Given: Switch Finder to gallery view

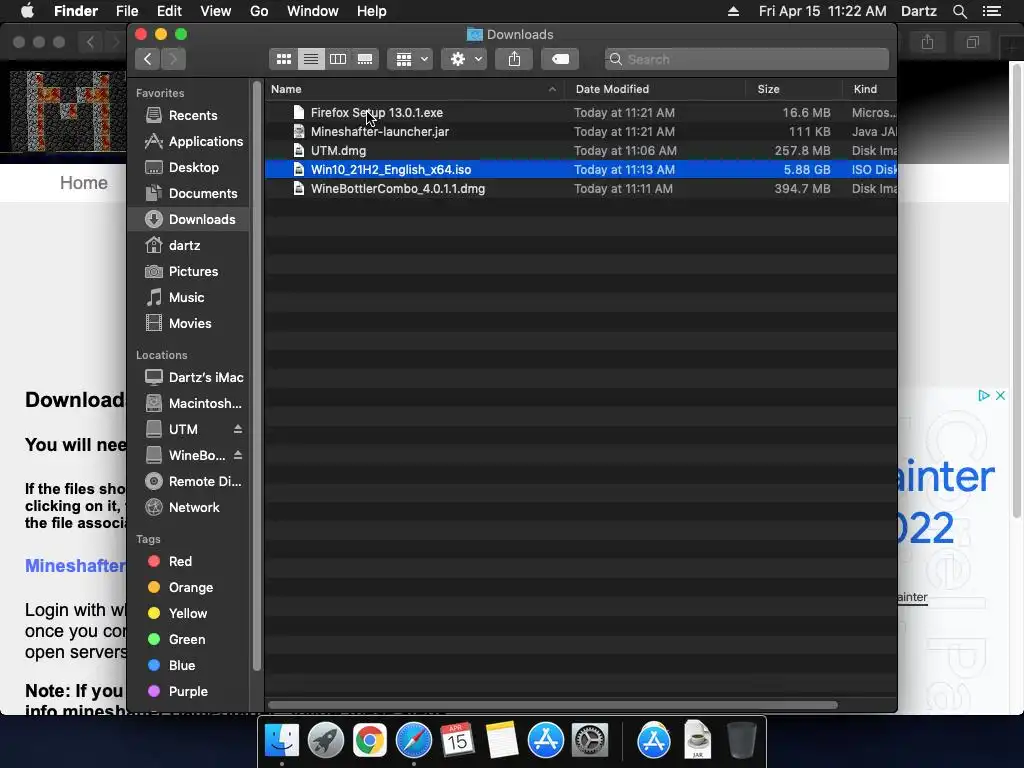Looking at the screenshot, I should [365, 59].
